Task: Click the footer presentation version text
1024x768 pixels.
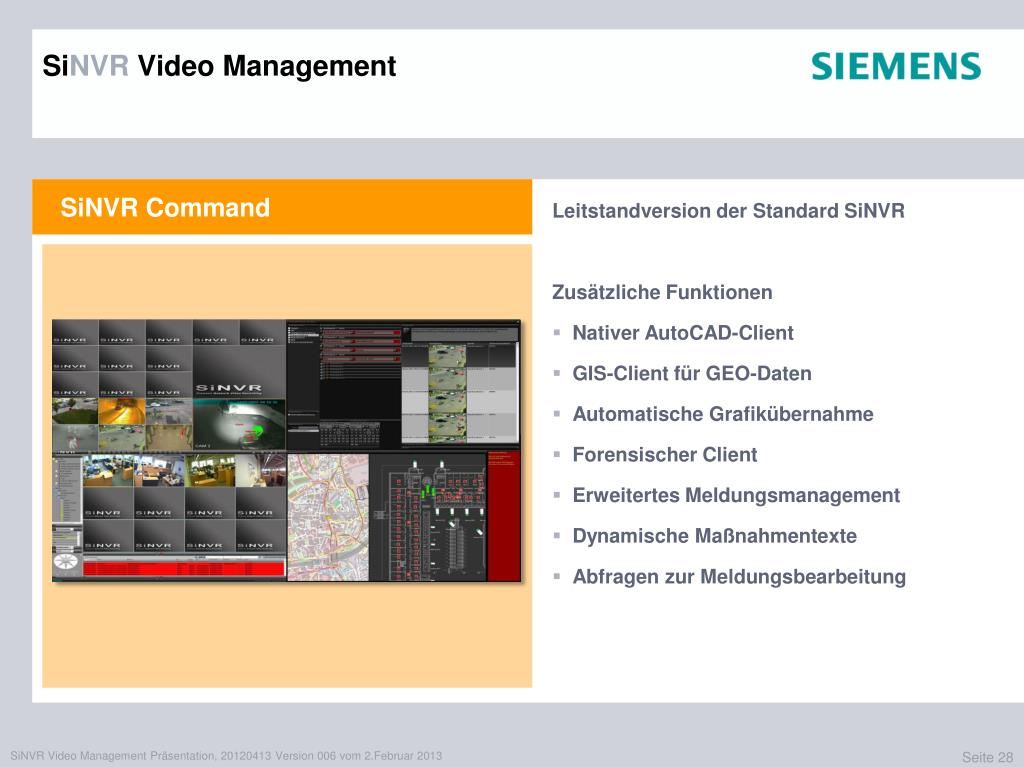Action: (x=226, y=756)
